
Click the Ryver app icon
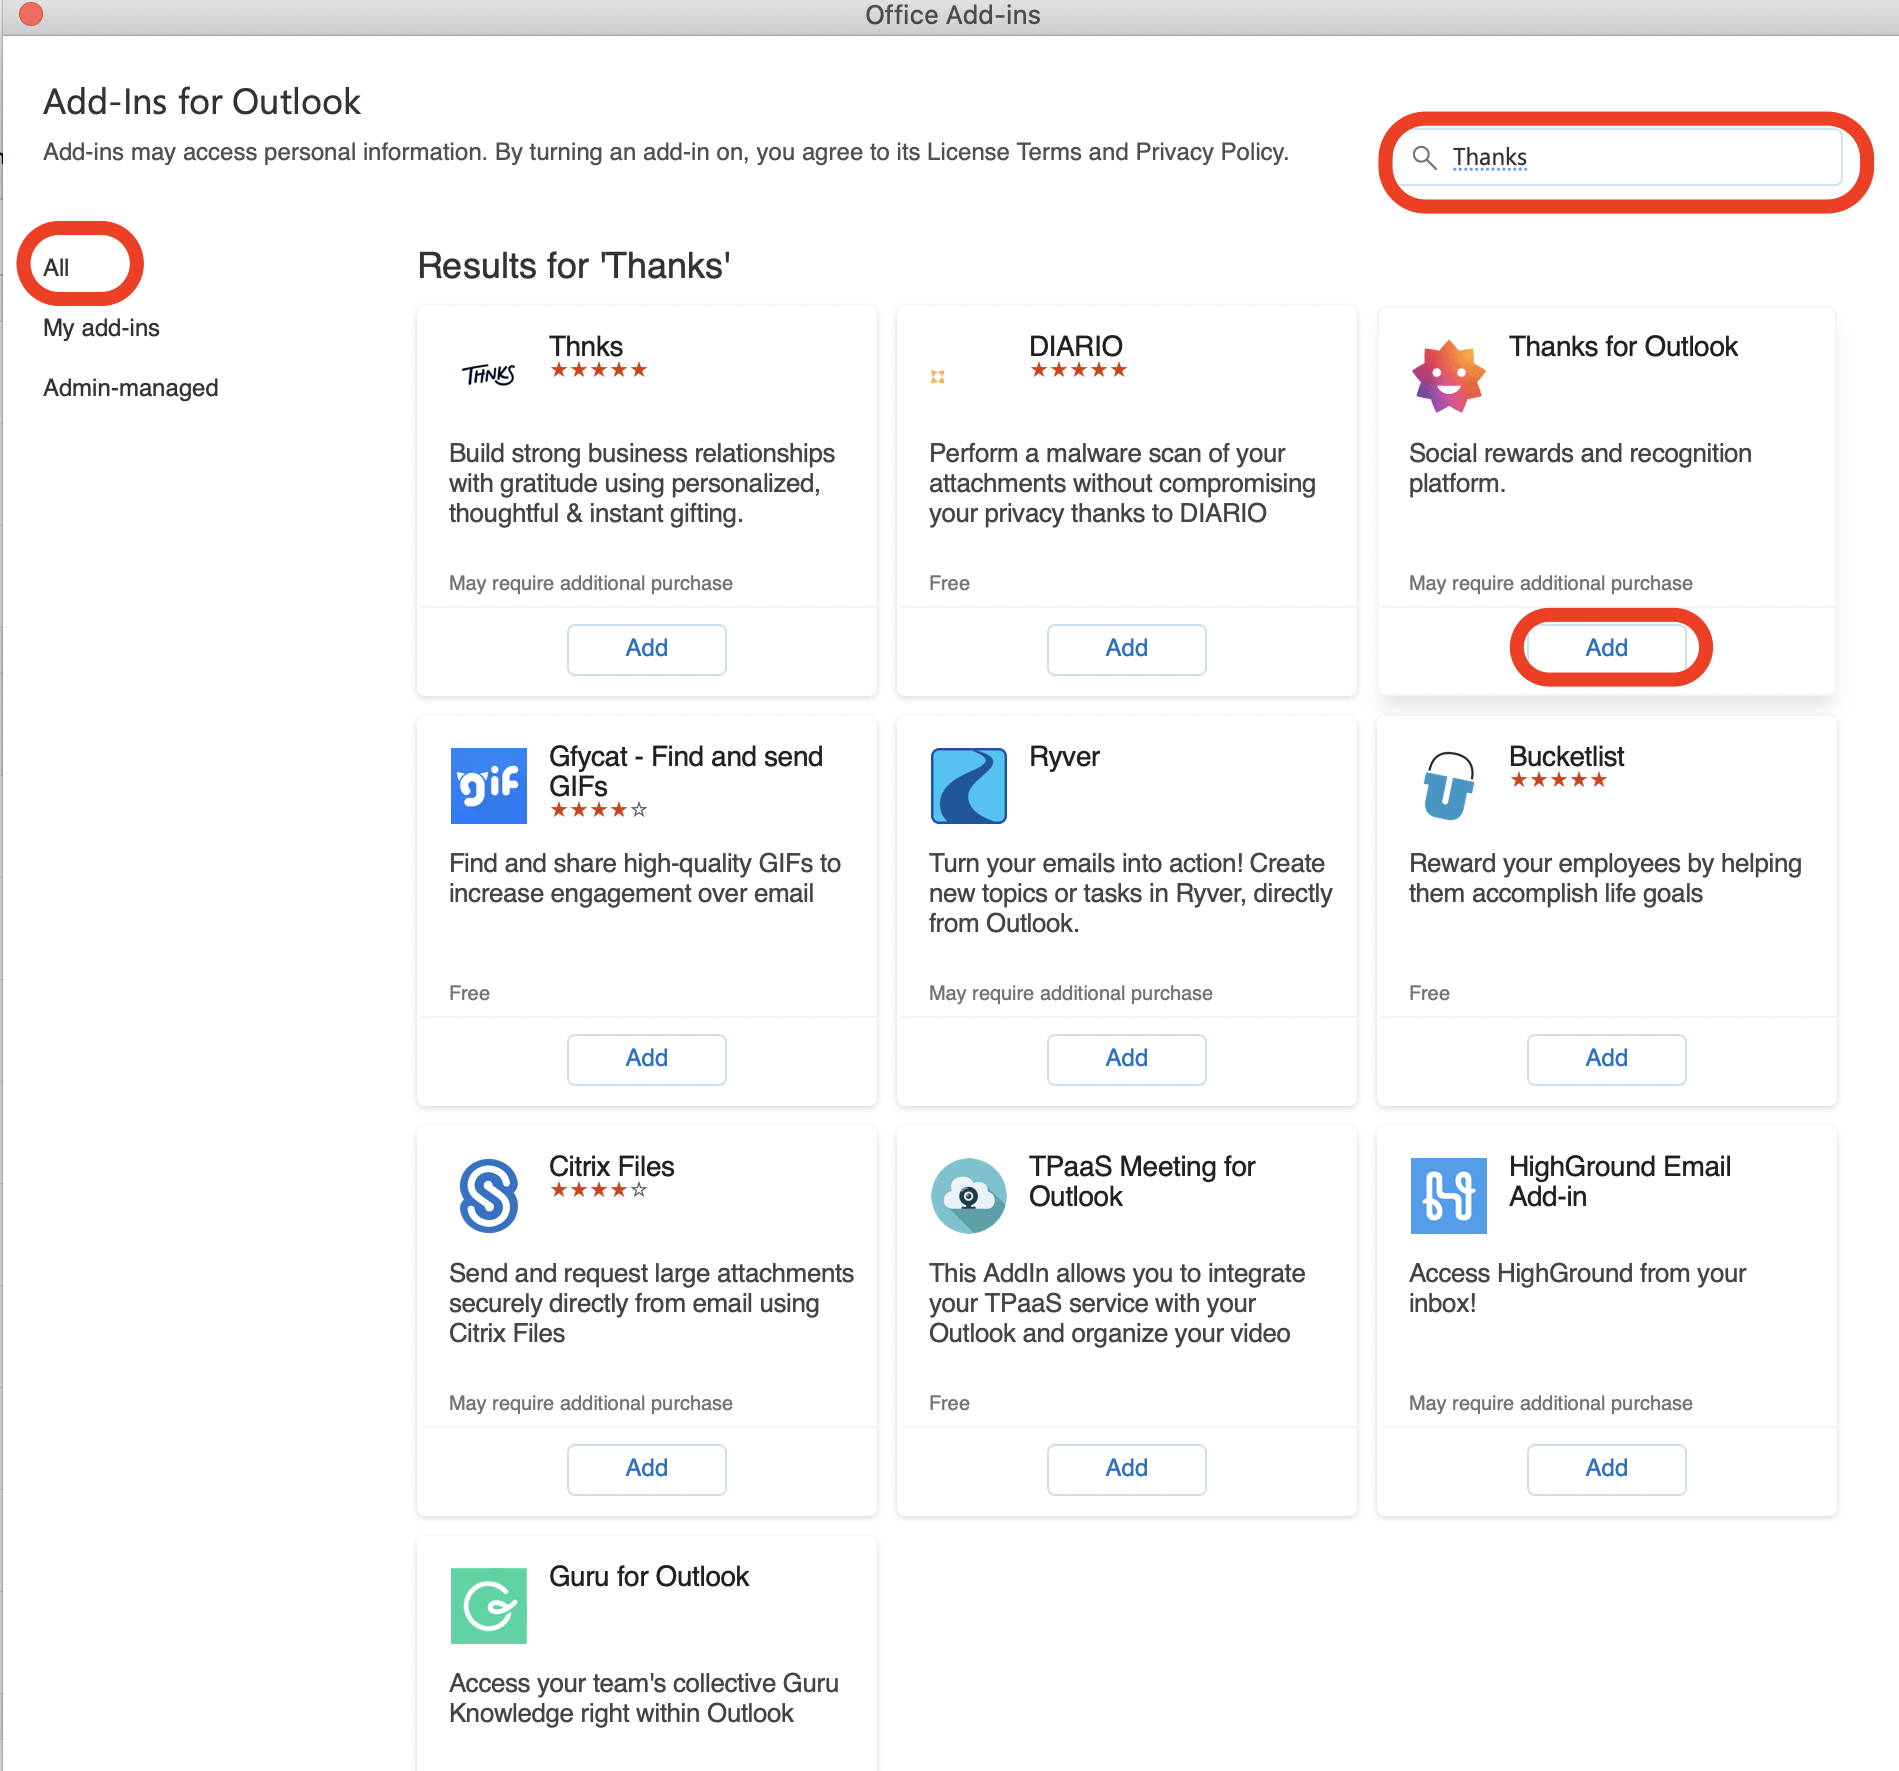pyautogui.click(x=968, y=785)
